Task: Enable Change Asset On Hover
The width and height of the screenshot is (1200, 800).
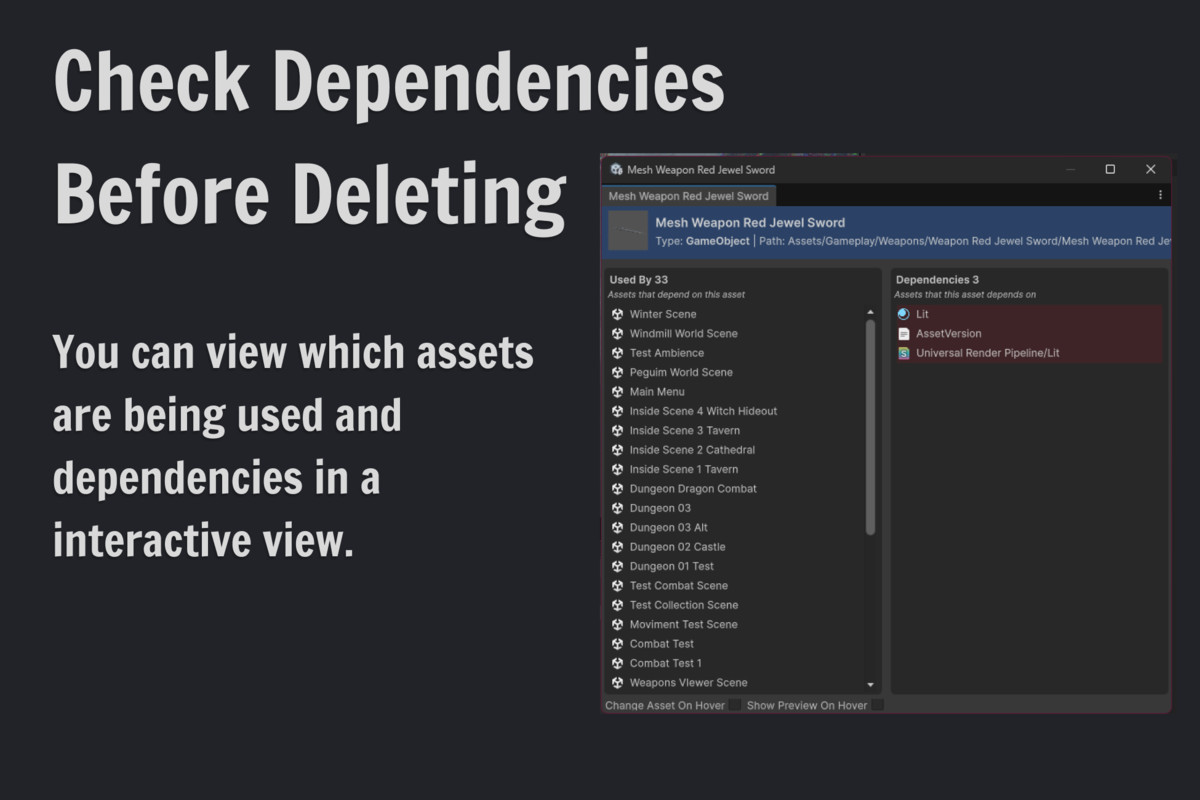Action: point(734,705)
